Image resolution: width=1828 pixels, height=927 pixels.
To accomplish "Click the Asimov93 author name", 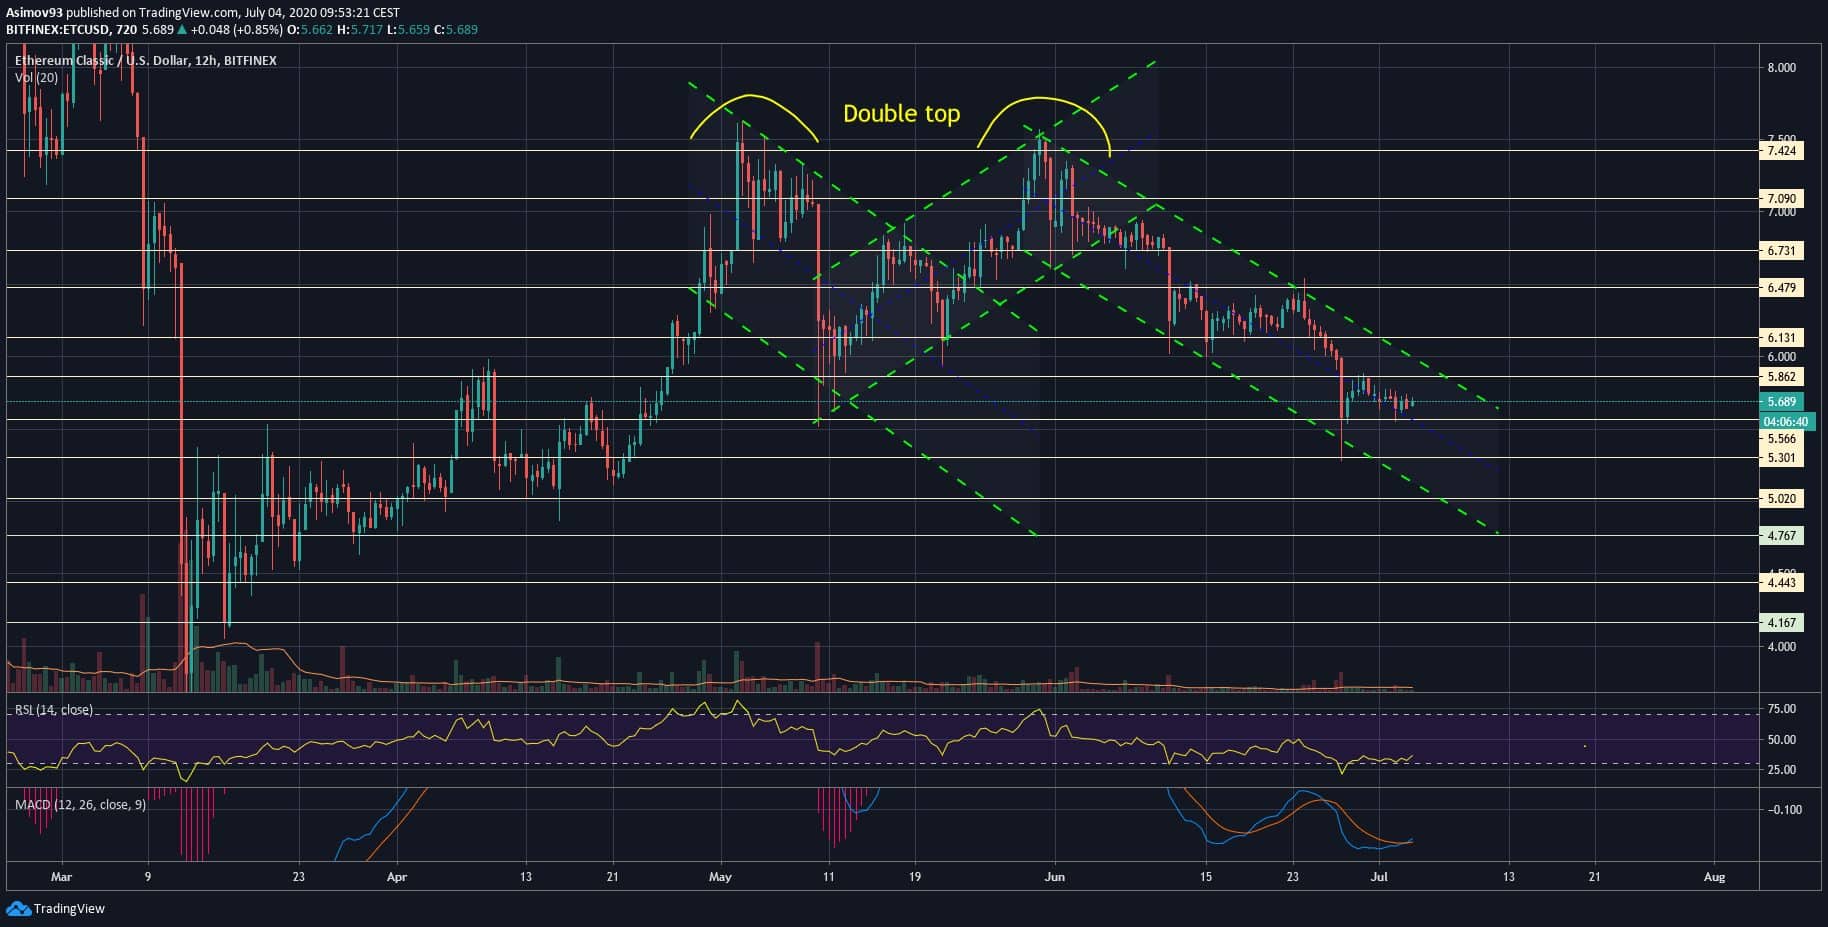I will [33, 12].
